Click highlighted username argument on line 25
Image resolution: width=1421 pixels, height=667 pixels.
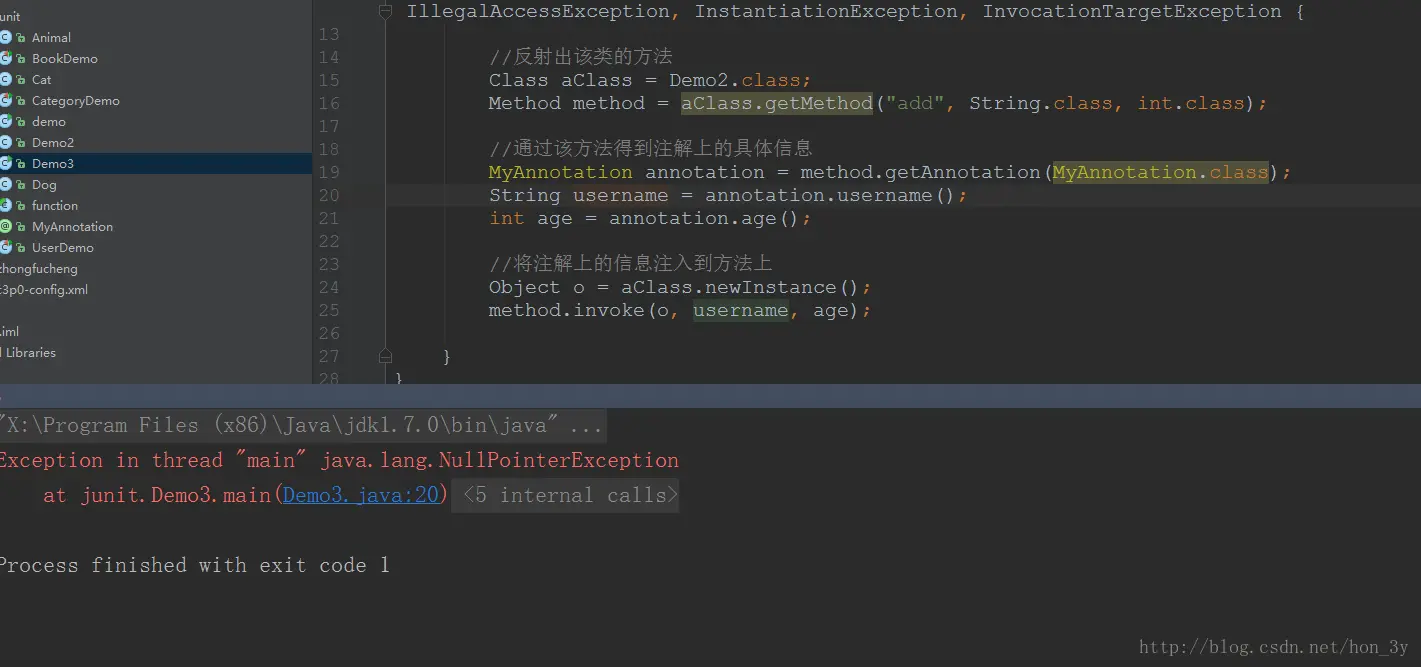pos(741,310)
